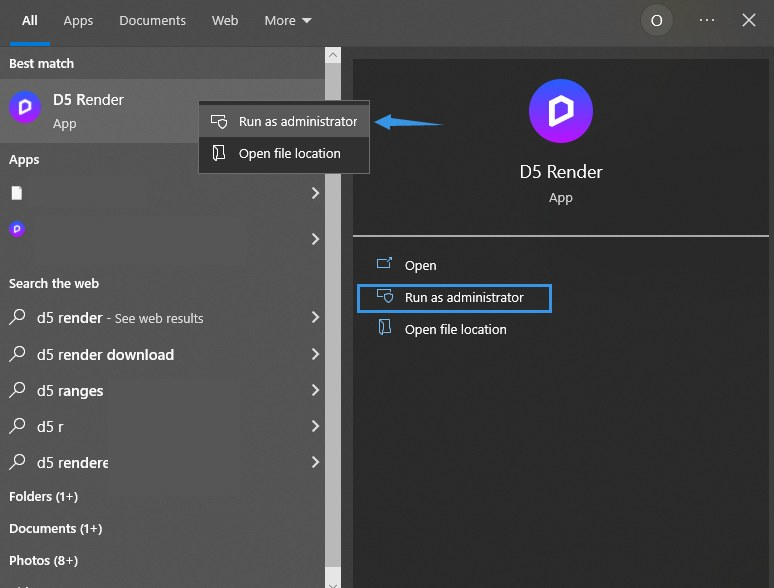Open the three-dot options menu

pyautogui.click(x=707, y=20)
